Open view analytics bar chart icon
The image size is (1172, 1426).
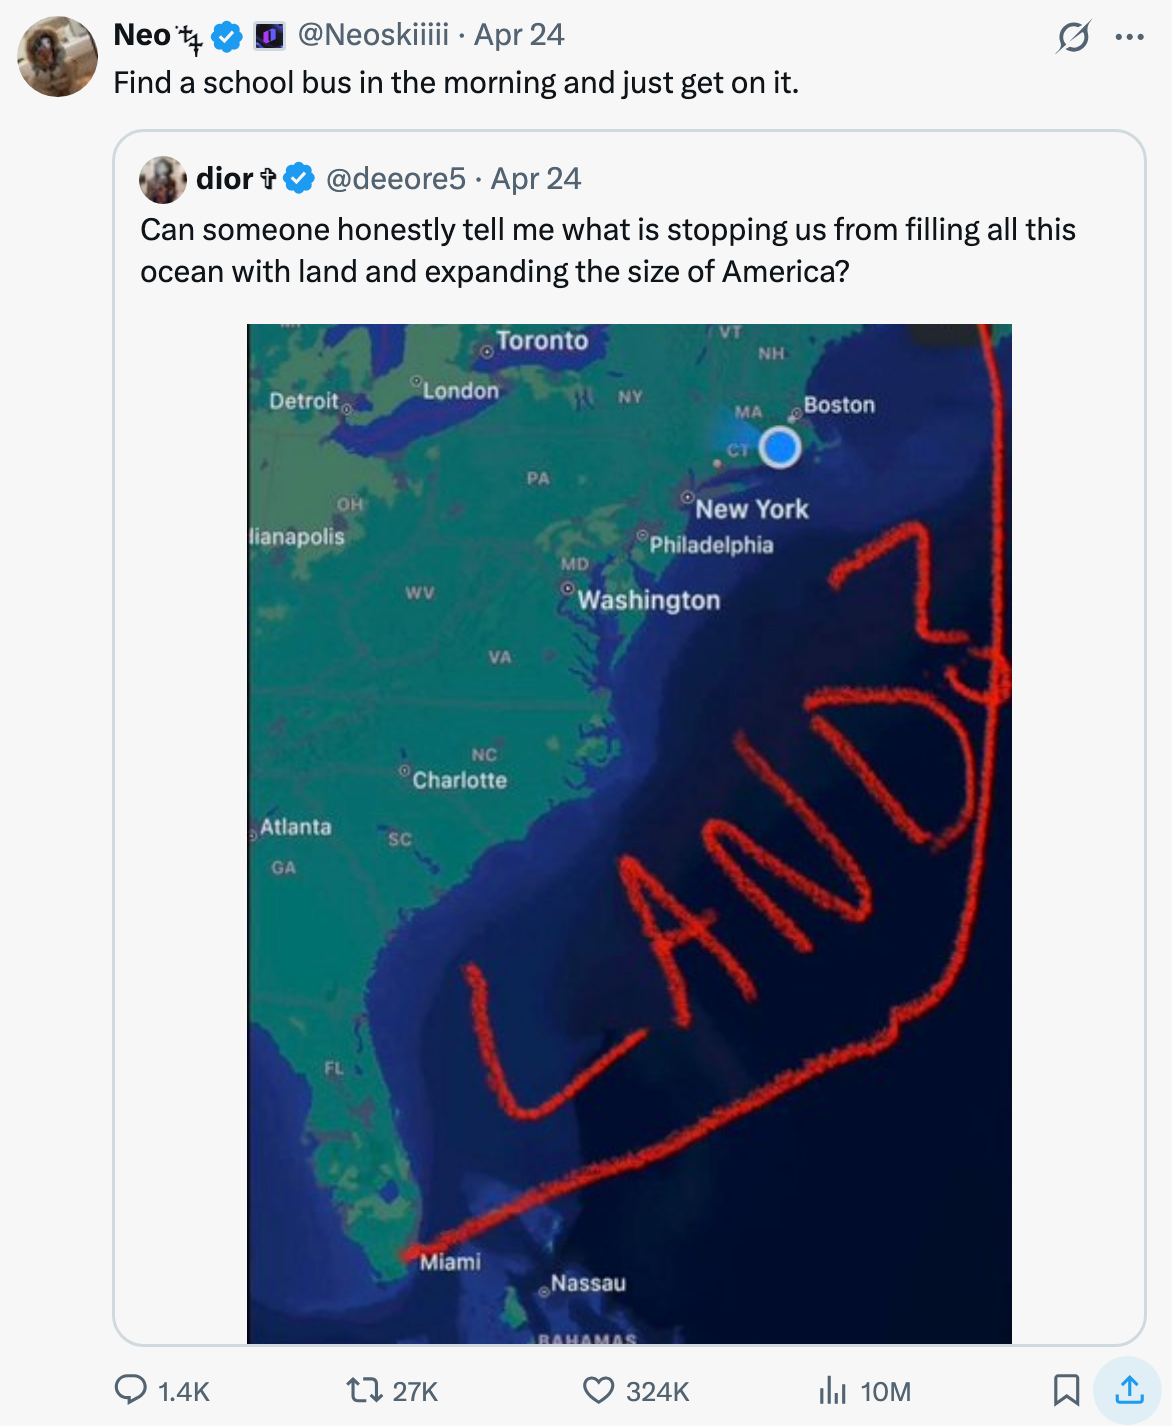click(x=832, y=1390)
